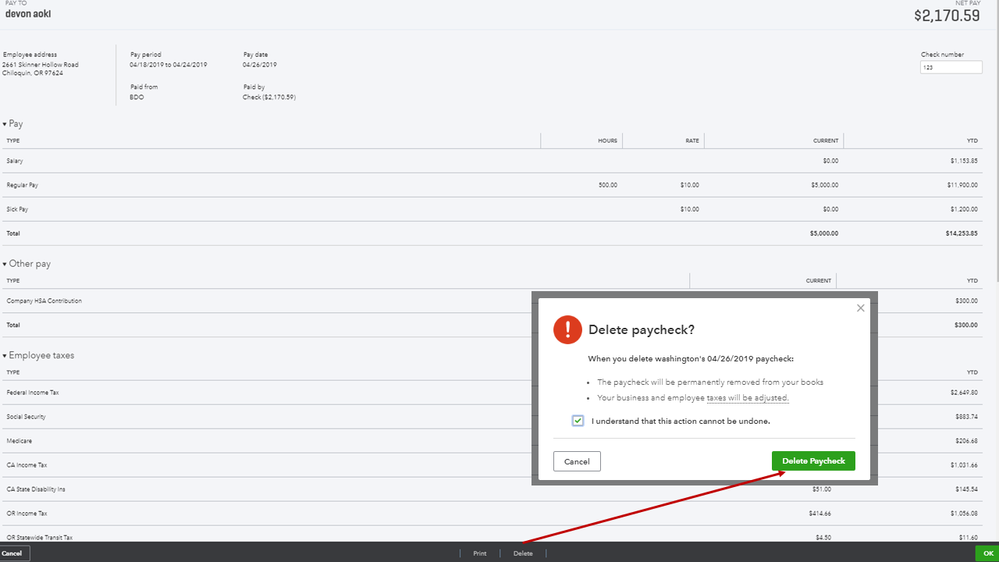This screenshot has height=562, width=999.
Task: Close the Delete paycheck dialog with the X
Action: (860, 308)
